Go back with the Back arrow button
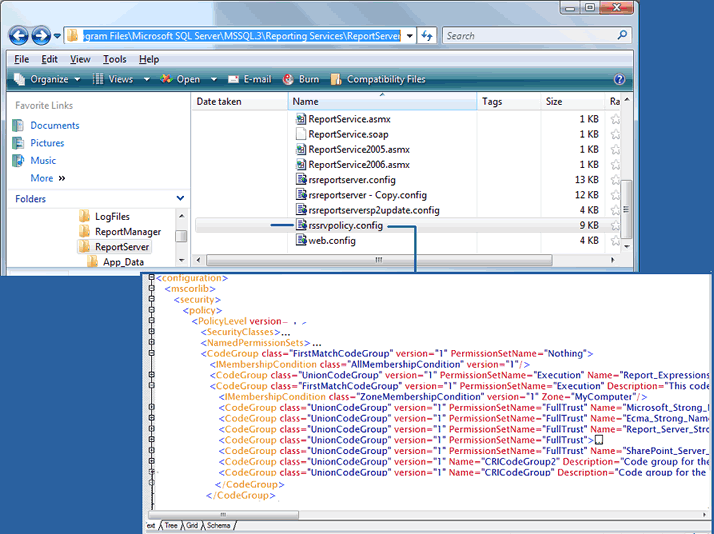Viewport: 714px width, 534px height. click(19, 35)
